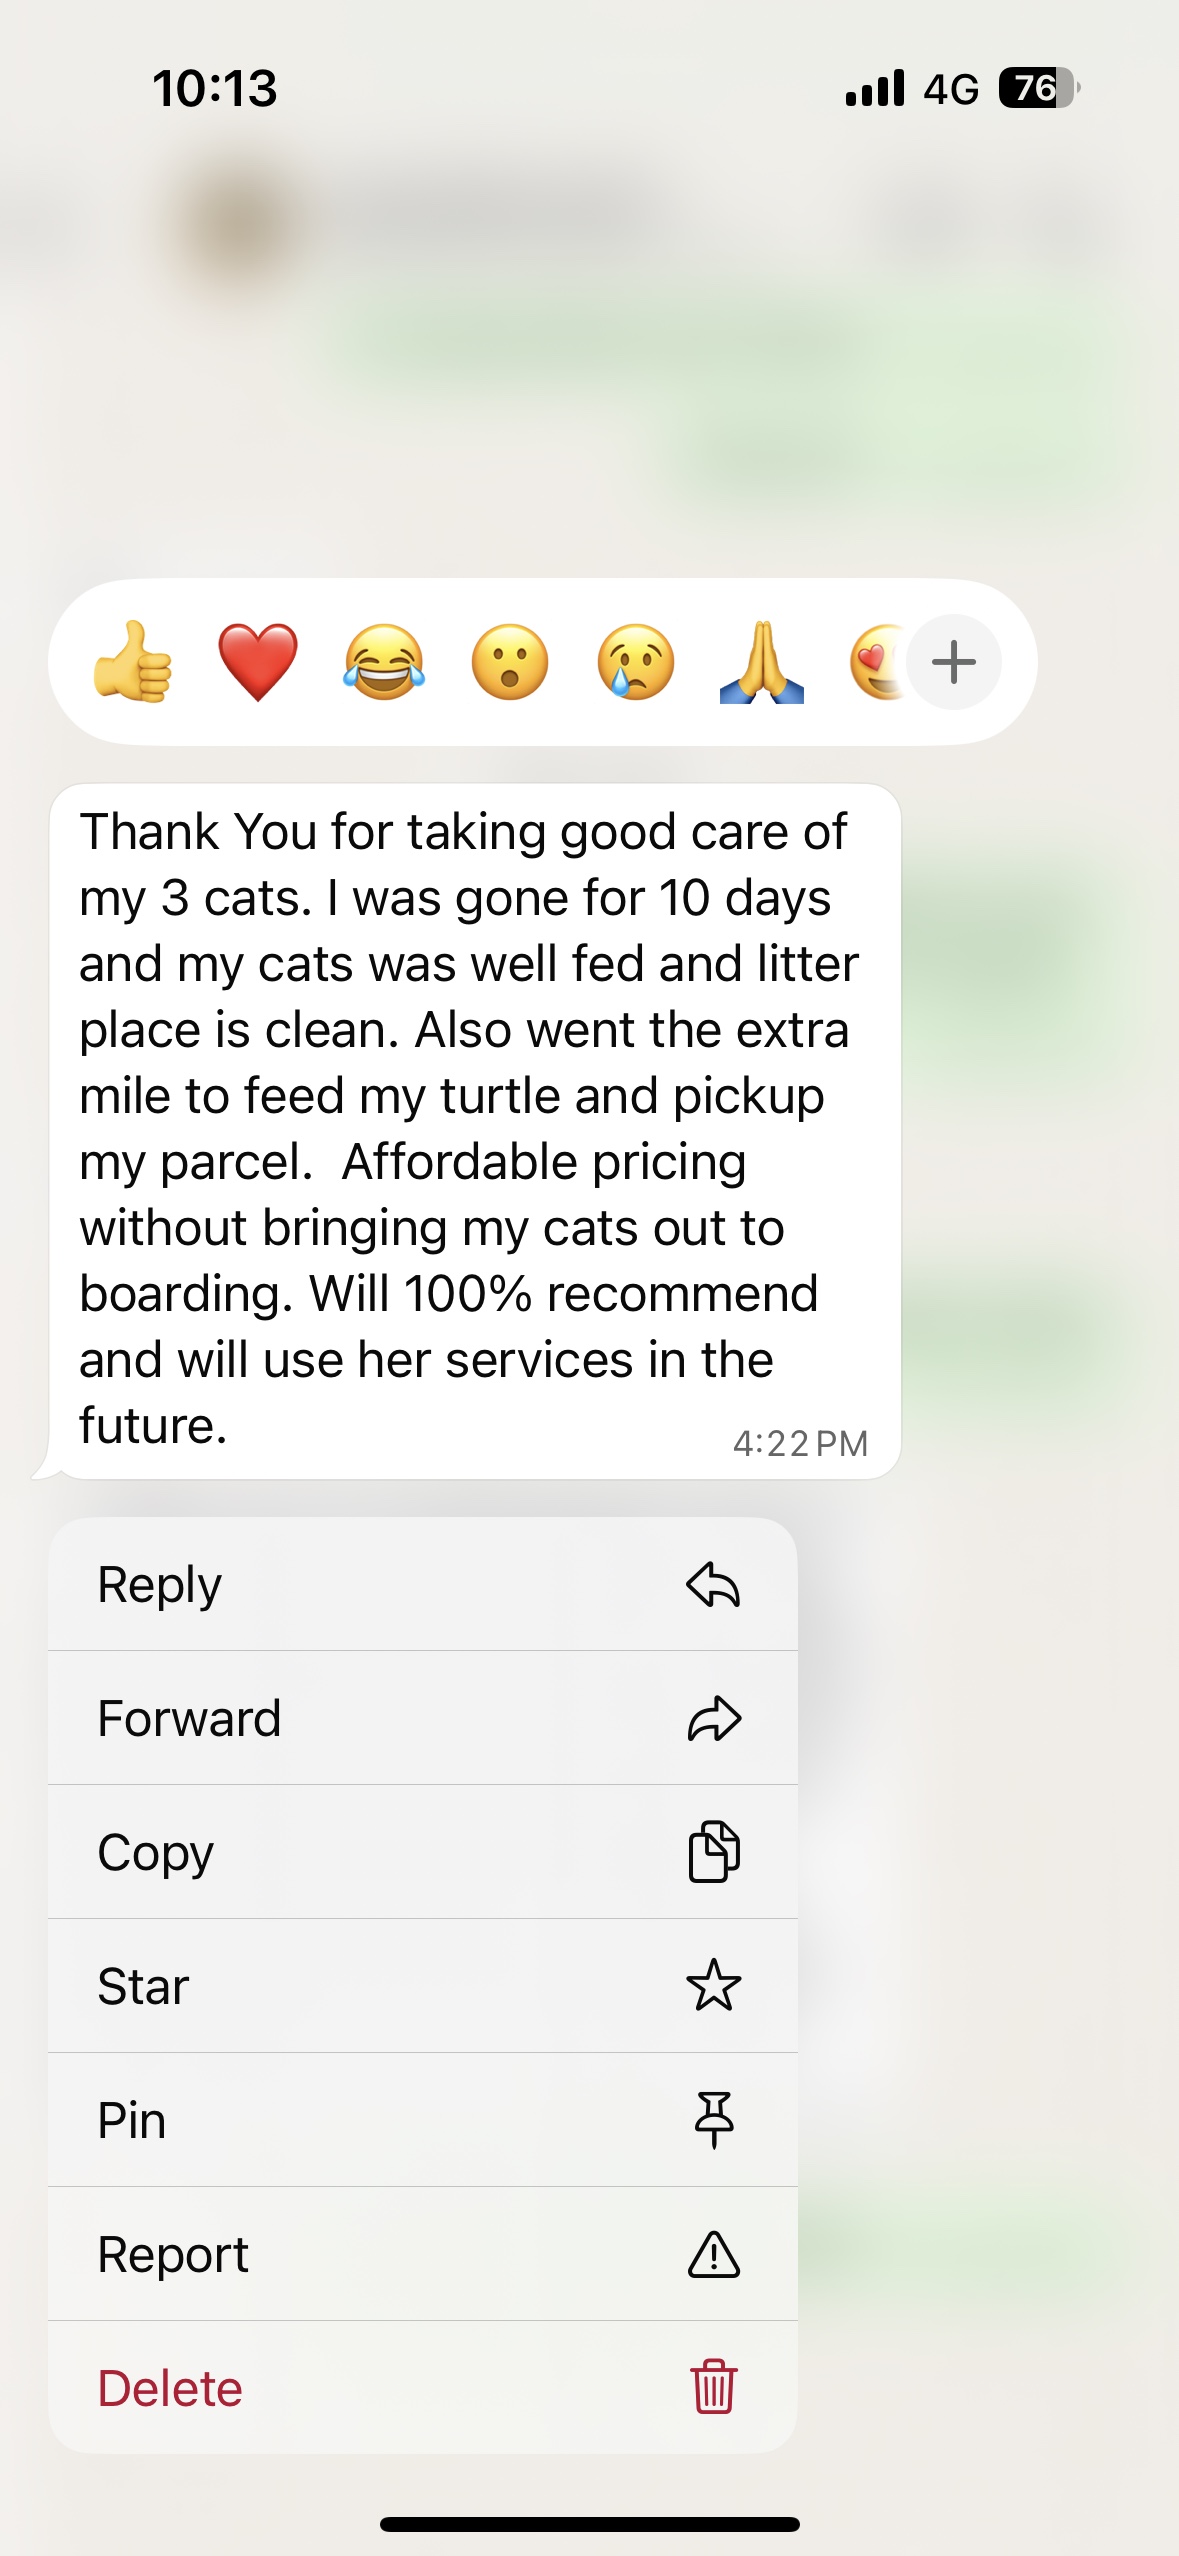React with the crying face emoji
The image size is (1179, 2556).
click(x=636, y=662)
